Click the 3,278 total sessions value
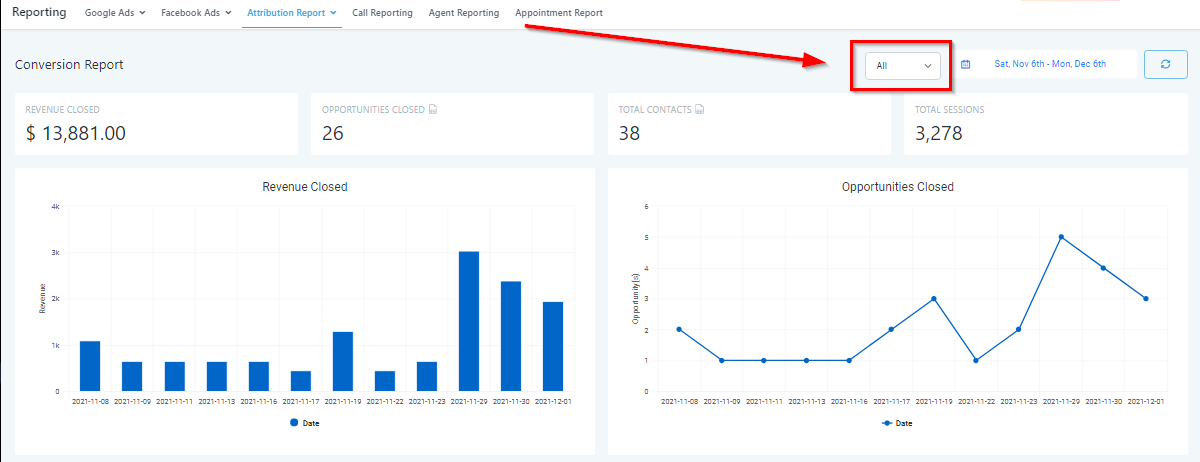Image resolution: width=1200 pixels, height=462 pixels. click(938, 133)
